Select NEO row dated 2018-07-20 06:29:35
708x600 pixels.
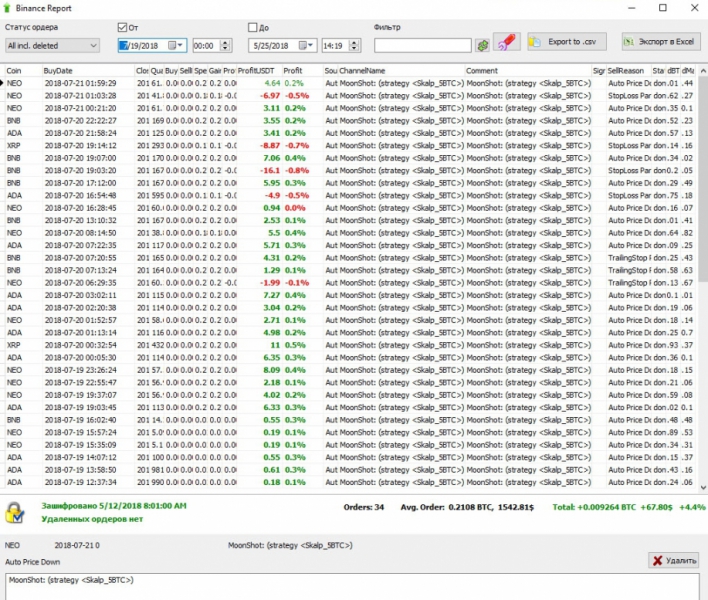[350, 283]
